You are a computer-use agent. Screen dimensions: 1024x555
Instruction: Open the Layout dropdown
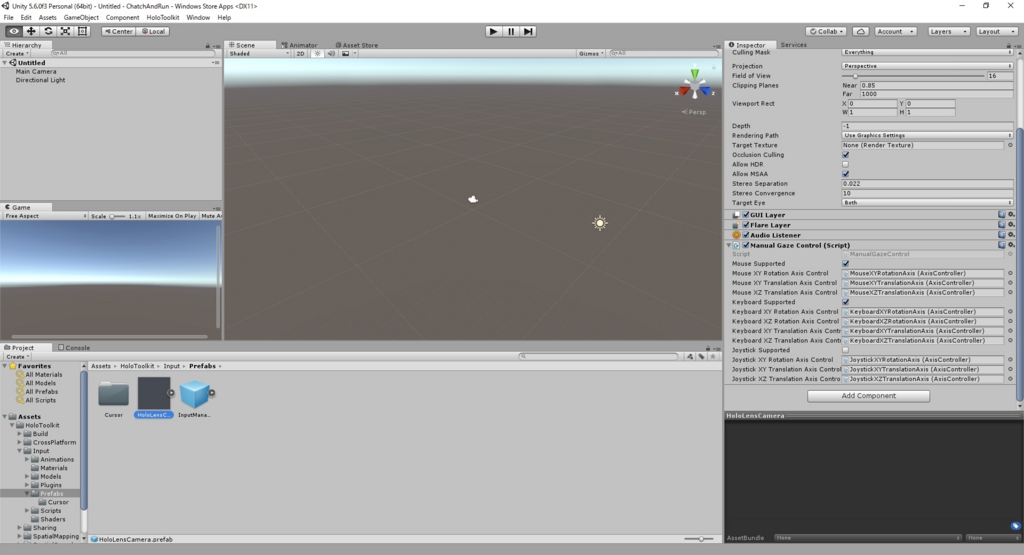pyautogui.click(x=997, y=31)
